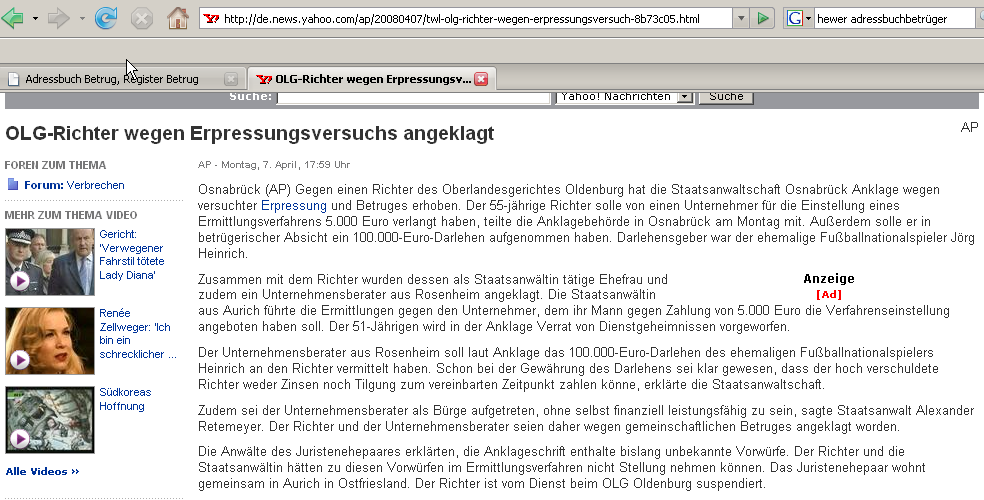Open the Back history dropdown arrow
Screen dimensions: 984x500
pos(35,19)
